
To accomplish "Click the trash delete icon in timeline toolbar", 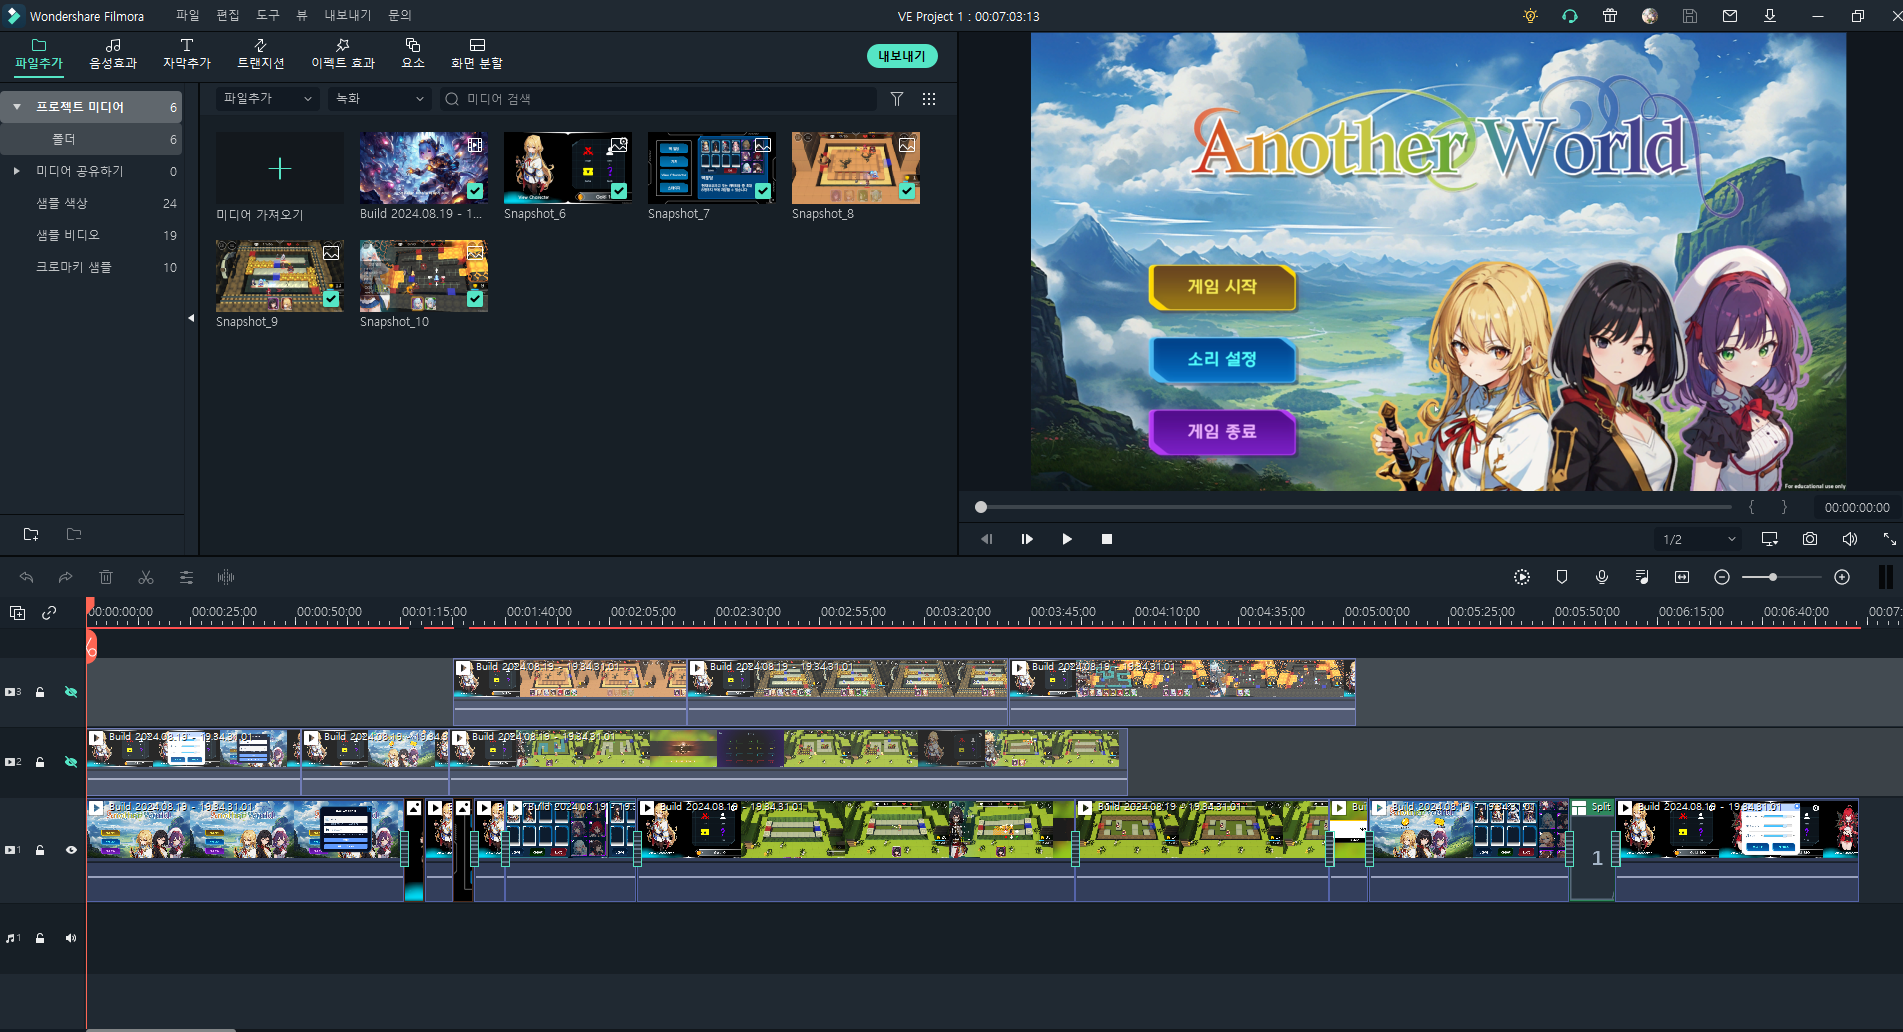I will point(106,577).
